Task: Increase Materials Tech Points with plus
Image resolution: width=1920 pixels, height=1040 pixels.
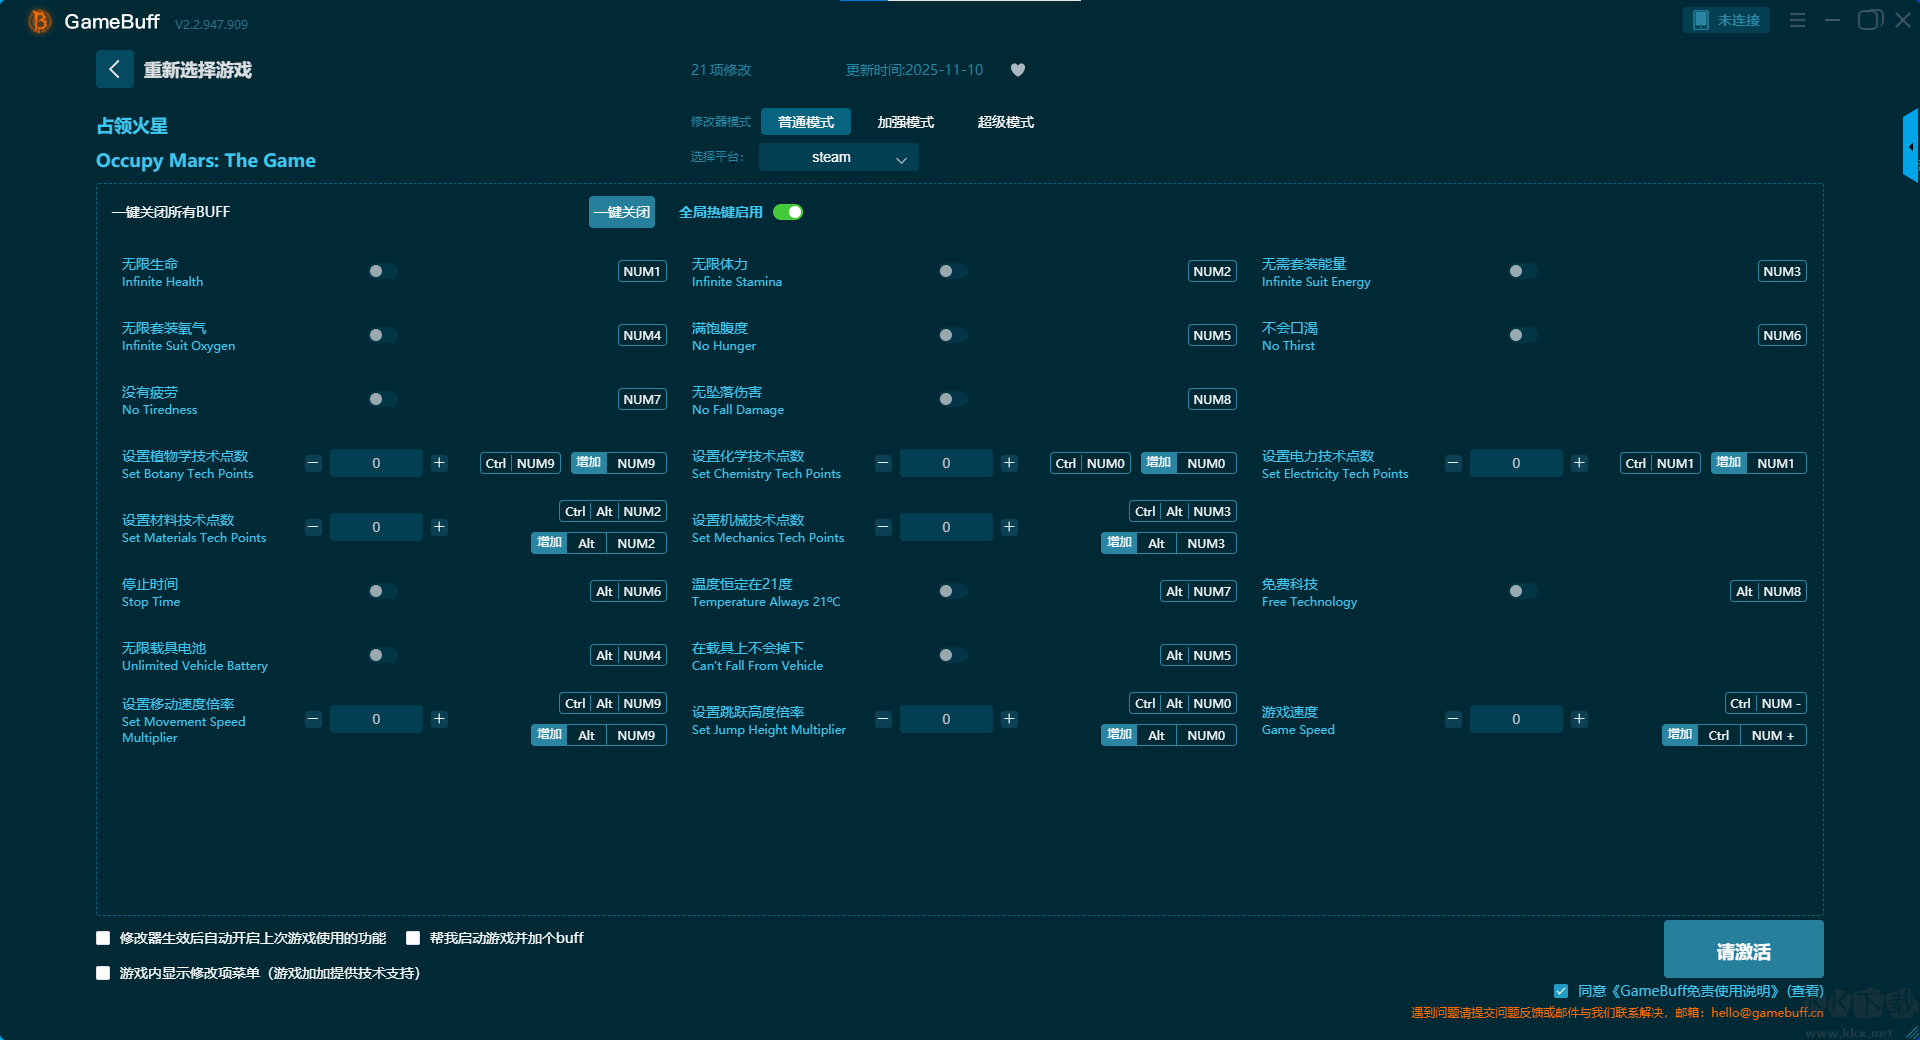Action: (439, 527)
